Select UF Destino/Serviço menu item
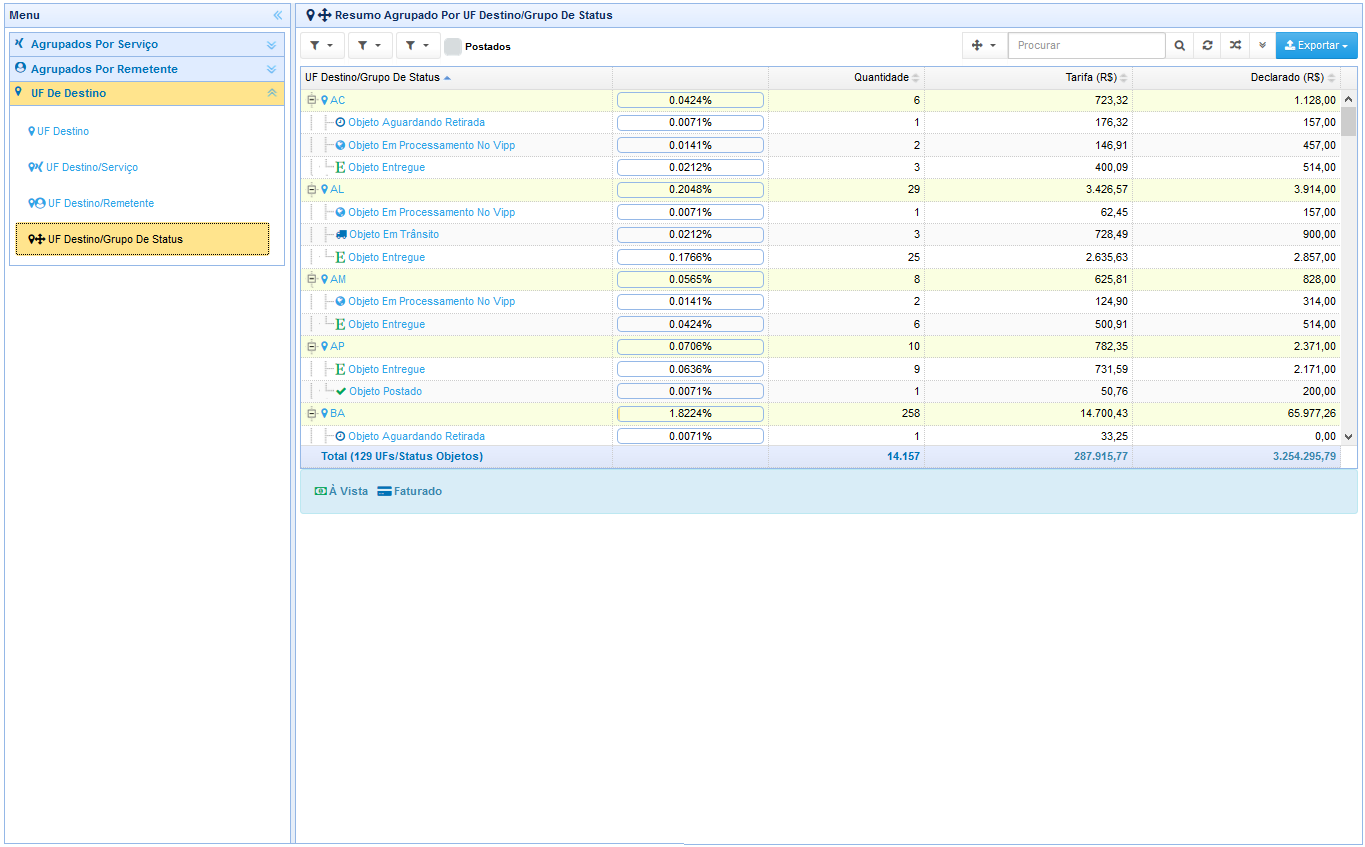 coord(91,168)
